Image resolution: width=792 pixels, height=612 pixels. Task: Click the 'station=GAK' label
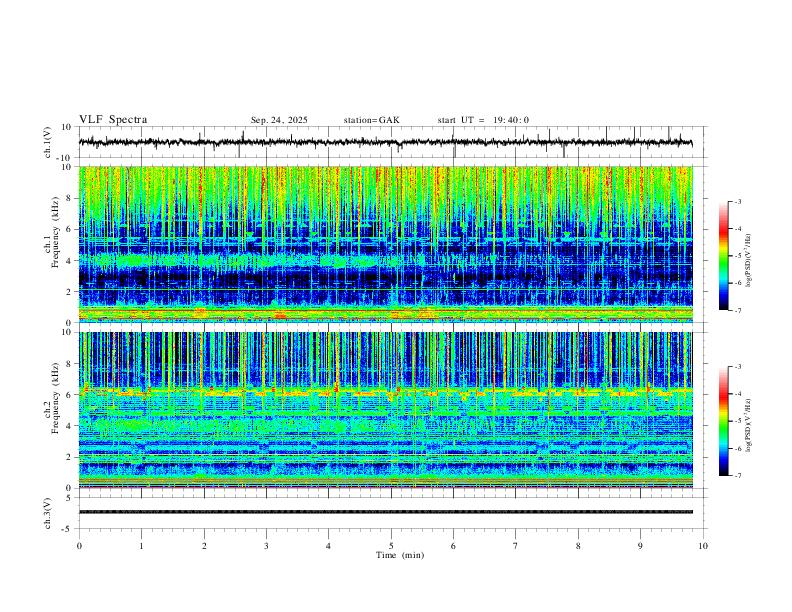(371, 120)
